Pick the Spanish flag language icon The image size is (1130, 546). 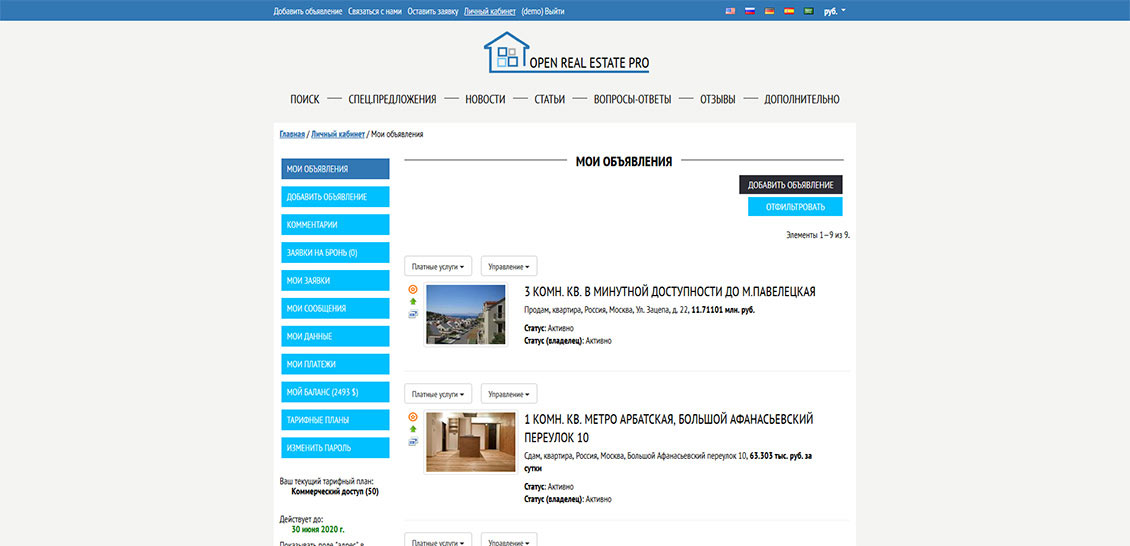pos(788,11)
